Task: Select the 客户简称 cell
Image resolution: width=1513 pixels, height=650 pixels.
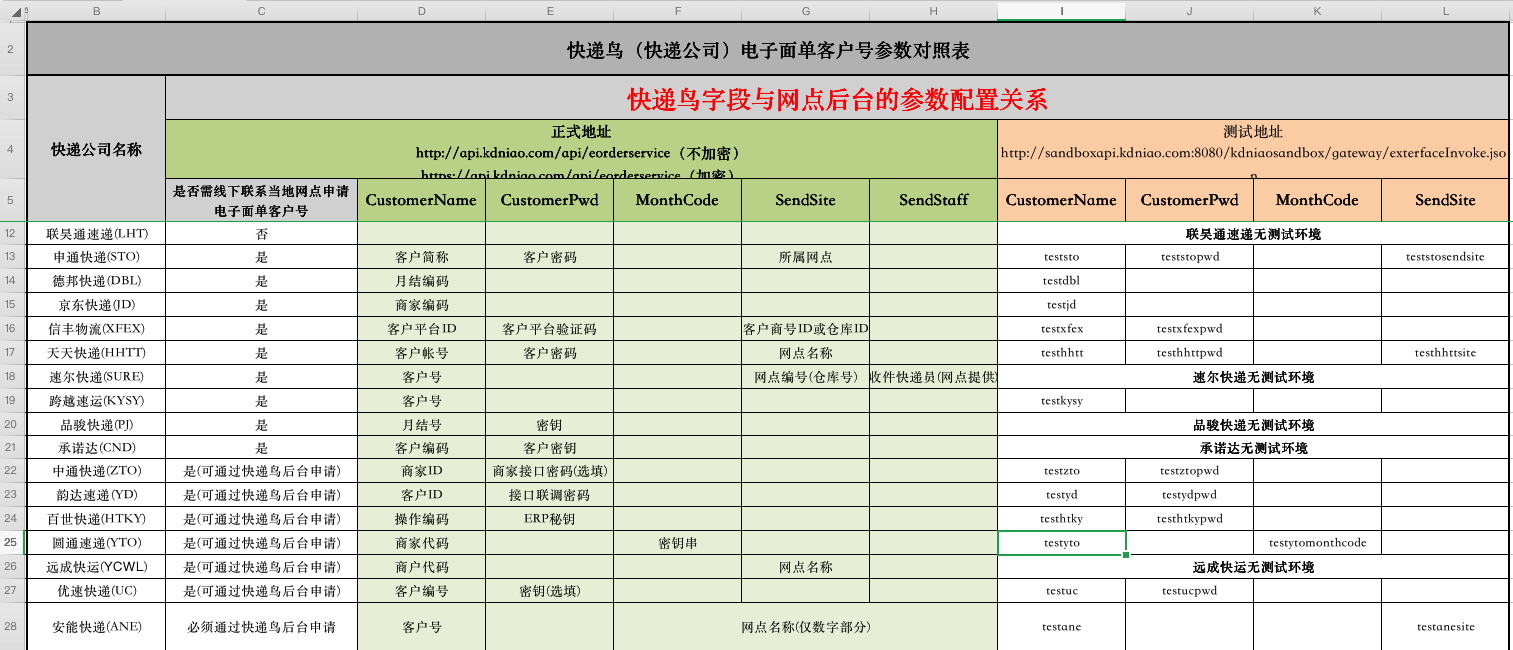Action: pyautogui.click(x=421, y=257)
